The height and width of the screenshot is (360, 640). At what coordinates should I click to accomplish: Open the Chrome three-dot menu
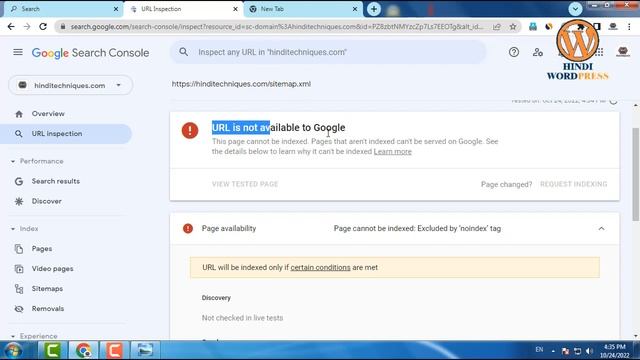[629, 27]
